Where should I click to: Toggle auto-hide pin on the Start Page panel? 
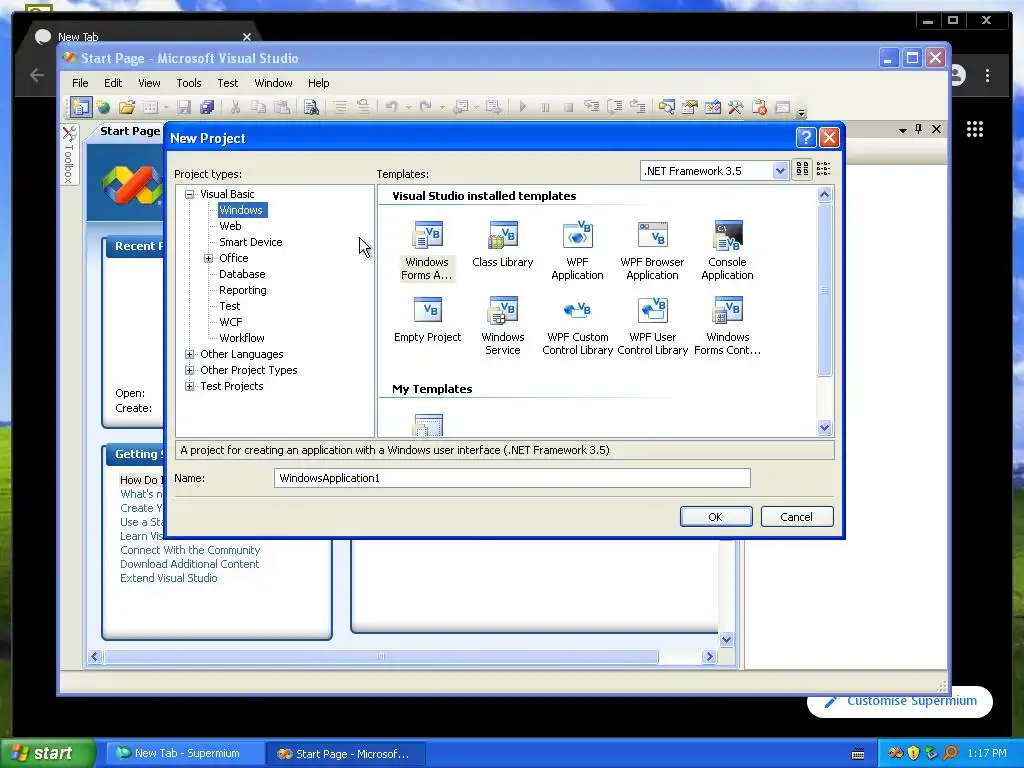point(919,129)
